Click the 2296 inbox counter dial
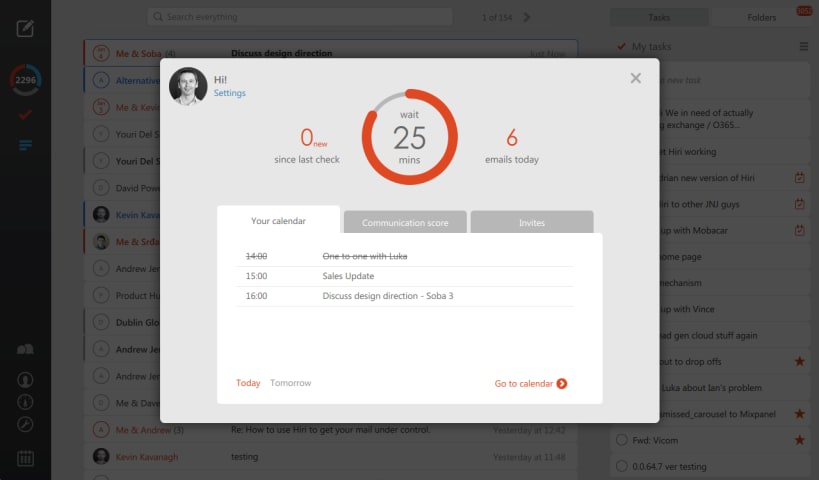This screenshot has height=480, width=819. point(25,80)
